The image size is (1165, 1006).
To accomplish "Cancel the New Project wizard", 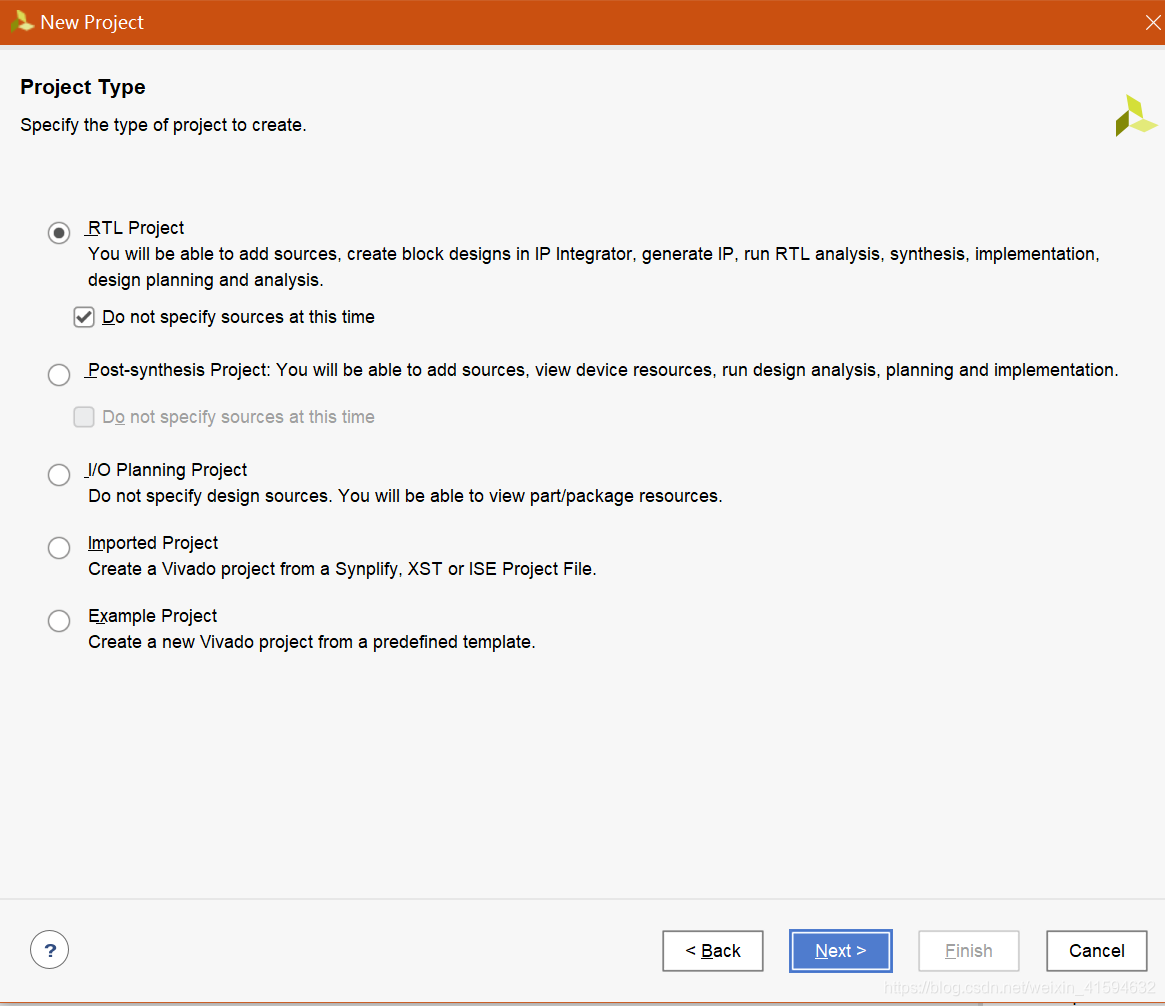I will click(1097, 950).
